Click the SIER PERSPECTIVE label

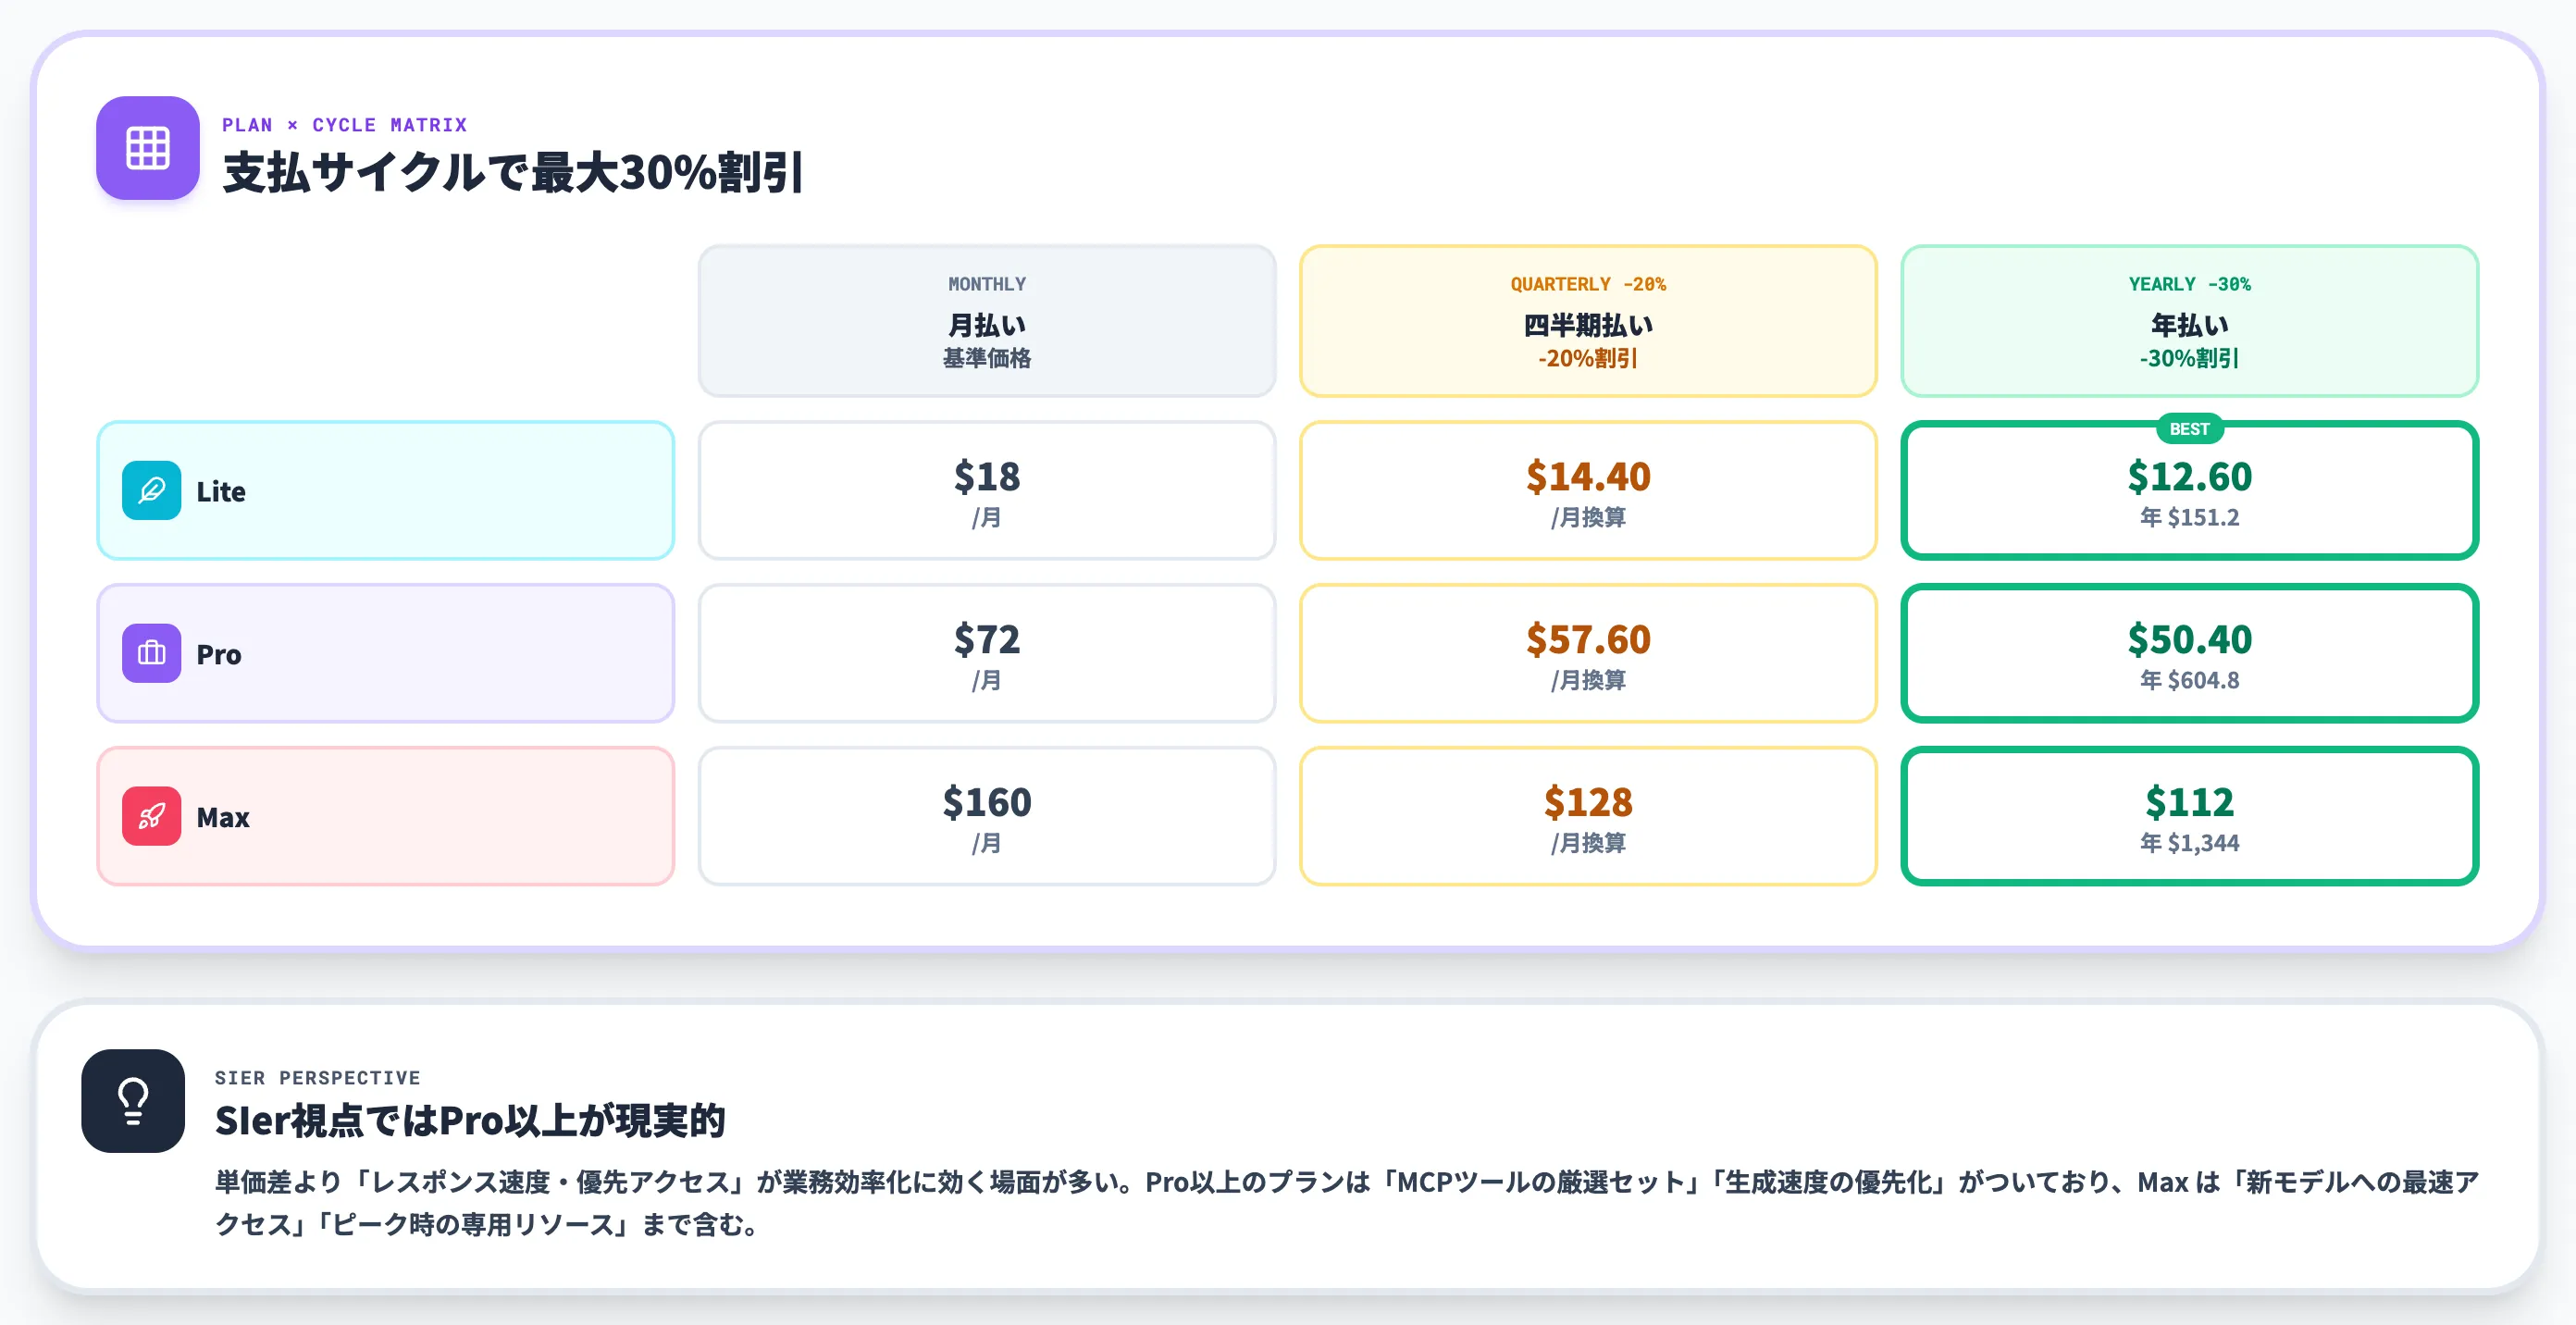coord(318,1078)
